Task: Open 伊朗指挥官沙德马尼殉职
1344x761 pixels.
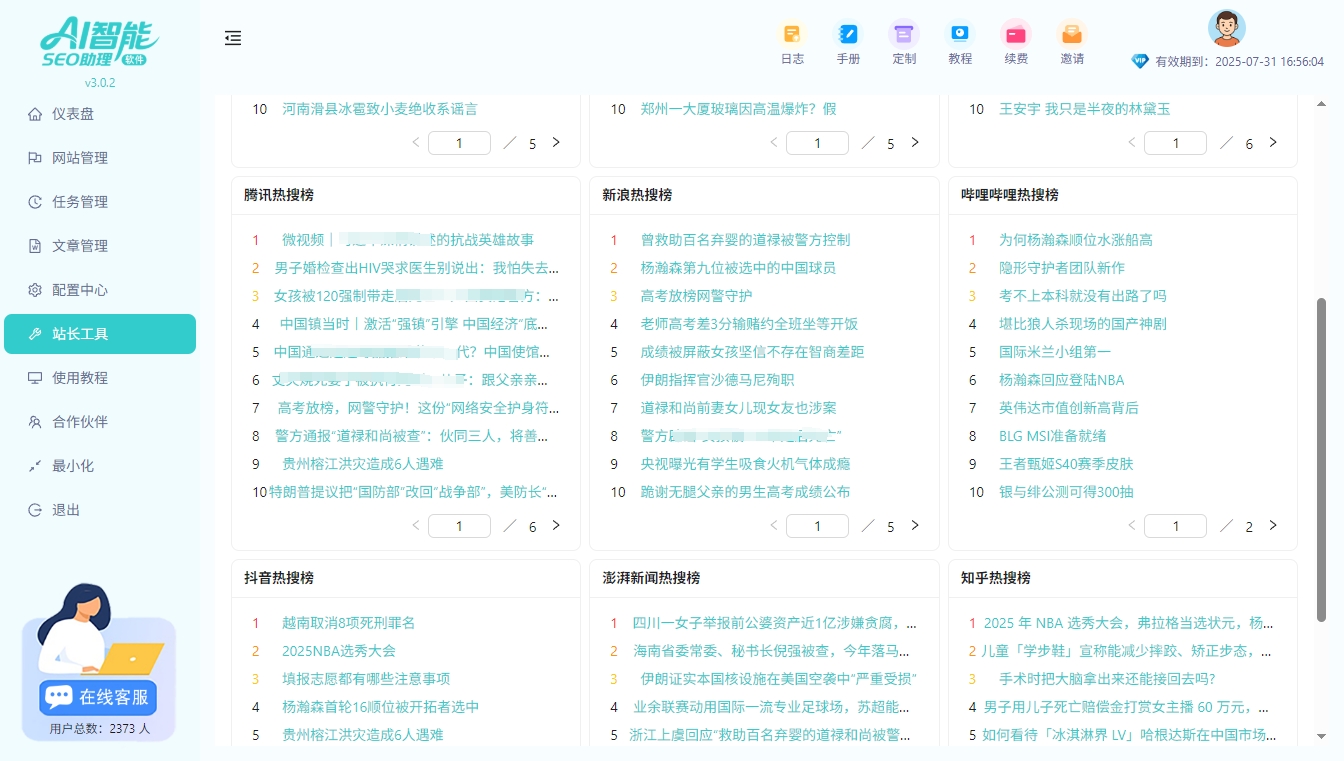Action: click(717, 380)
